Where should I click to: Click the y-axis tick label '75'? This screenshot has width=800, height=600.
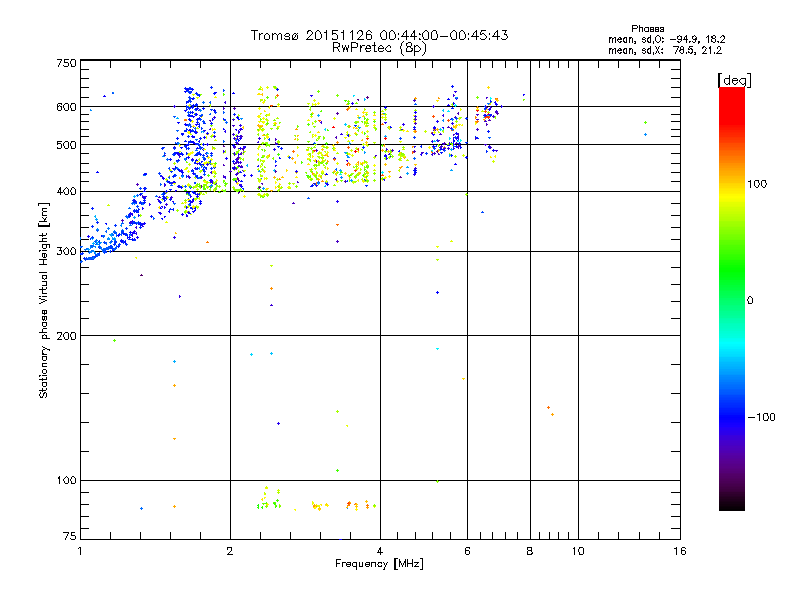70,536
